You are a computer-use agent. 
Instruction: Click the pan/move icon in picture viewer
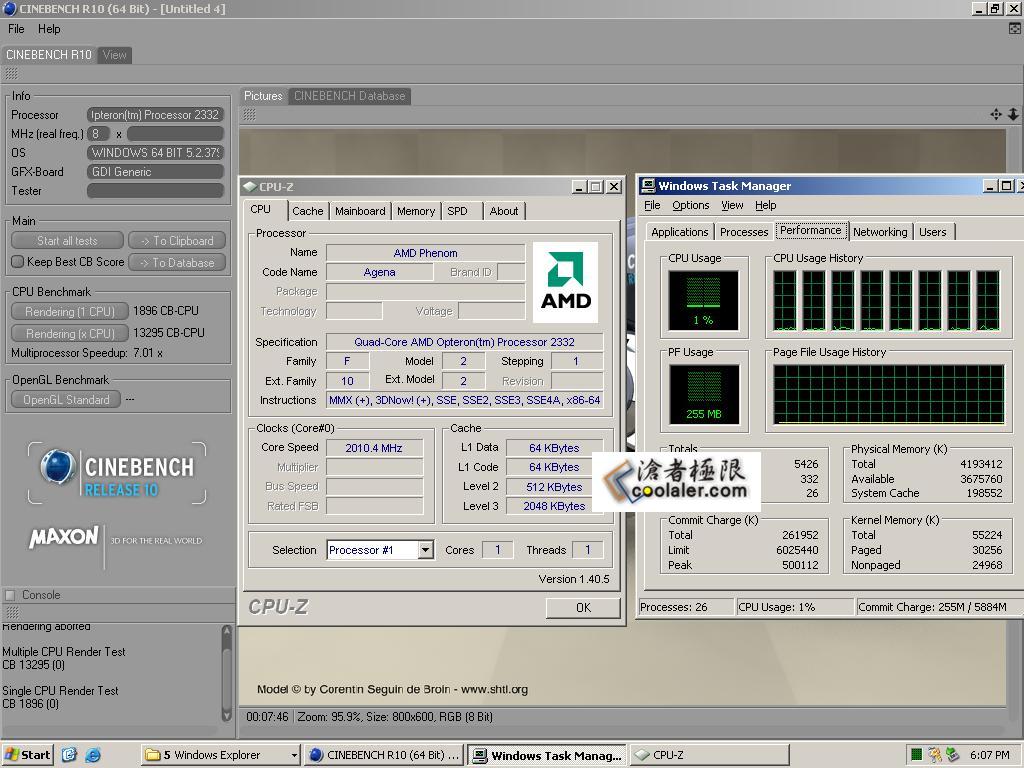(996, 115)
